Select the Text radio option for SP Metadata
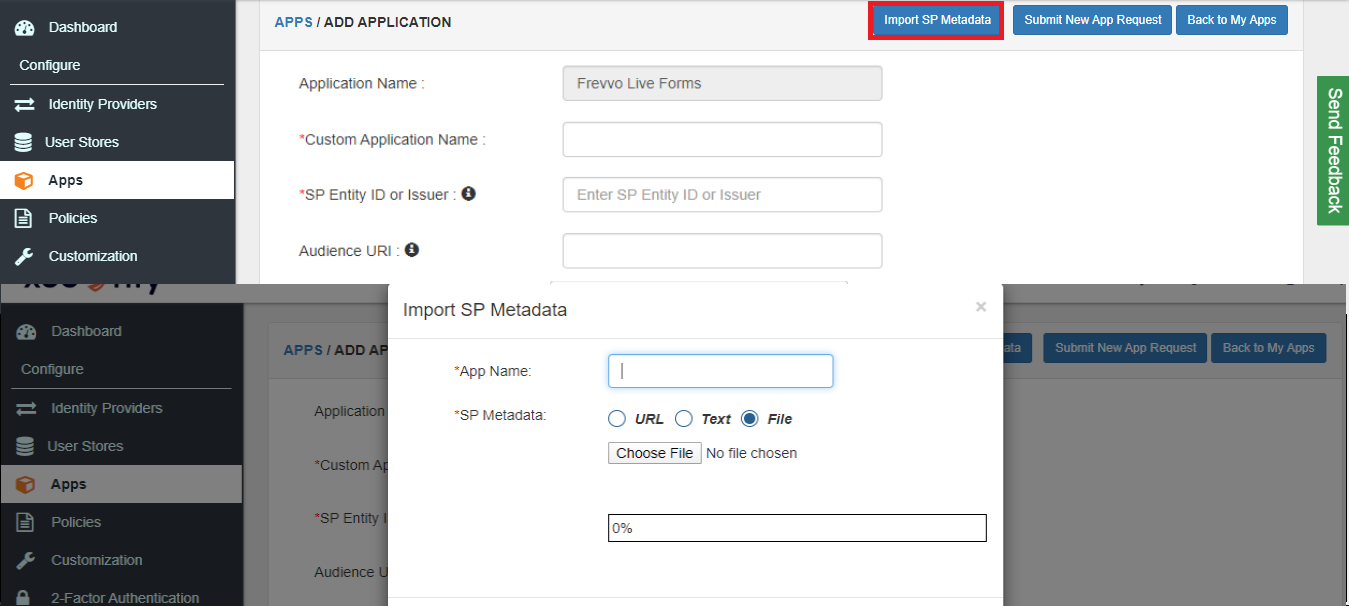1349x606 pixels. [684, 419]
